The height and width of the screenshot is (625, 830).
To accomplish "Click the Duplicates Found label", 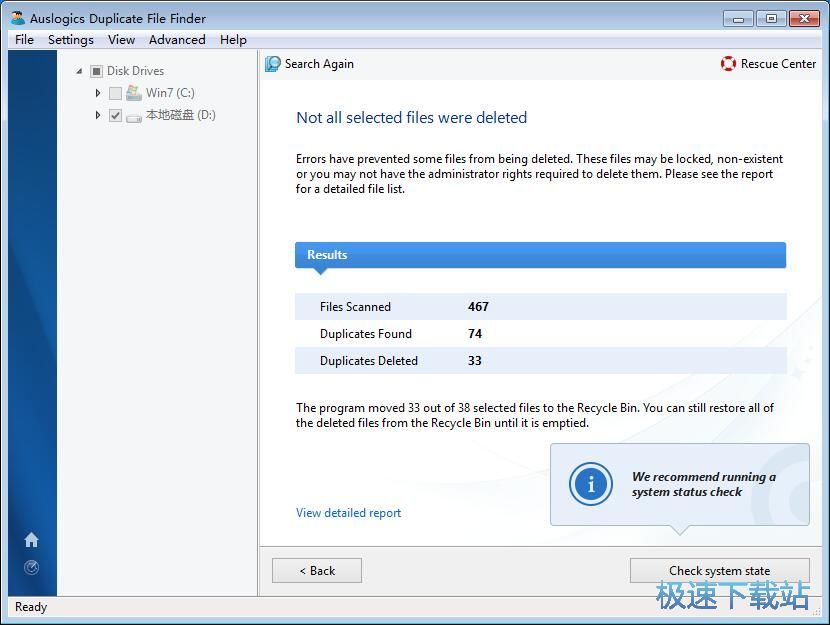I will [x=366, y=334].
